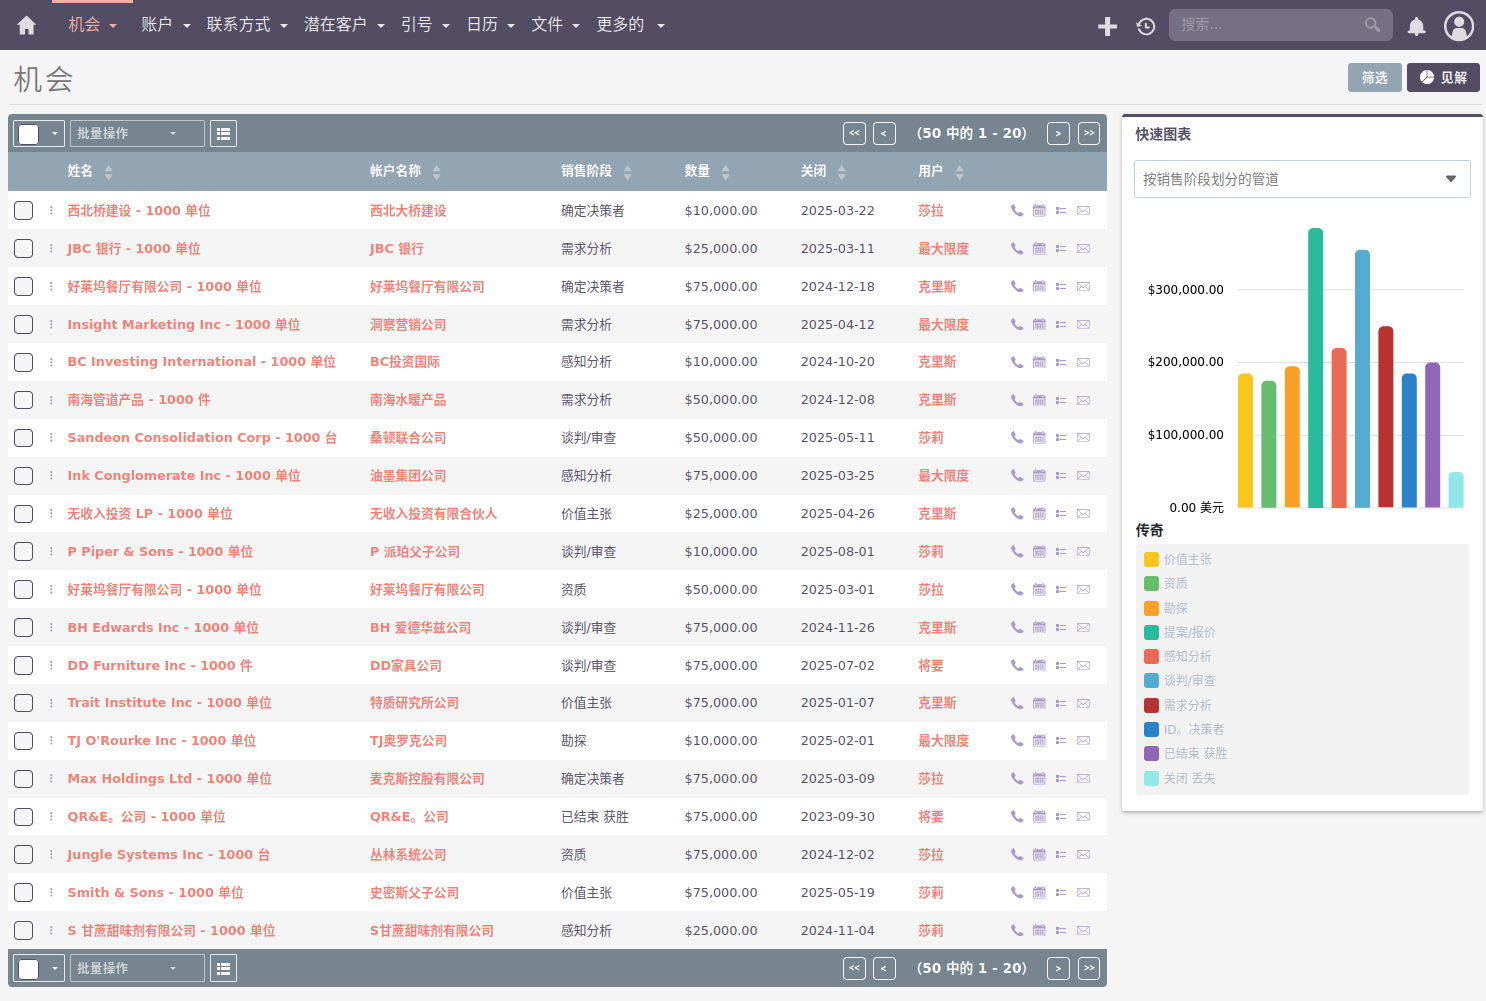Create task for TJ O'Rourke Inc row

coord(1061,741)
